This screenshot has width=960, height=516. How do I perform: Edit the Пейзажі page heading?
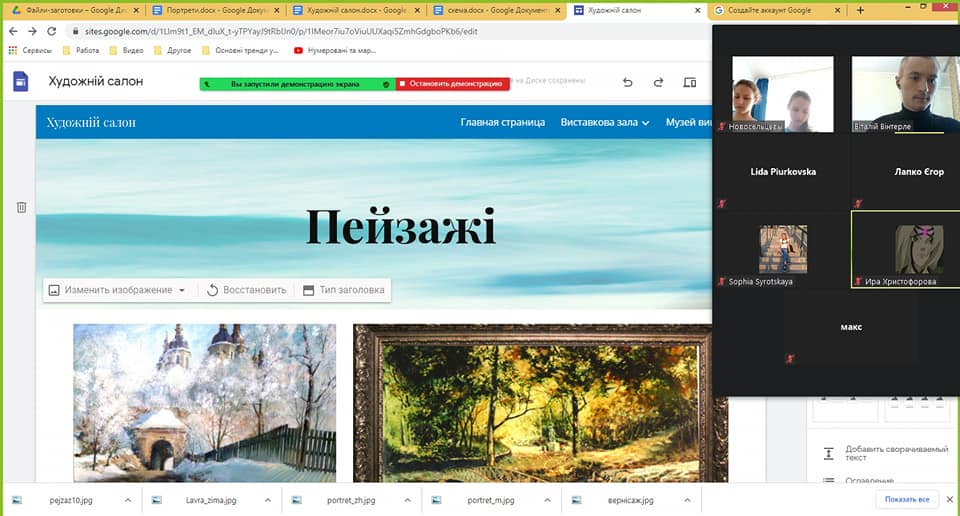400,226
